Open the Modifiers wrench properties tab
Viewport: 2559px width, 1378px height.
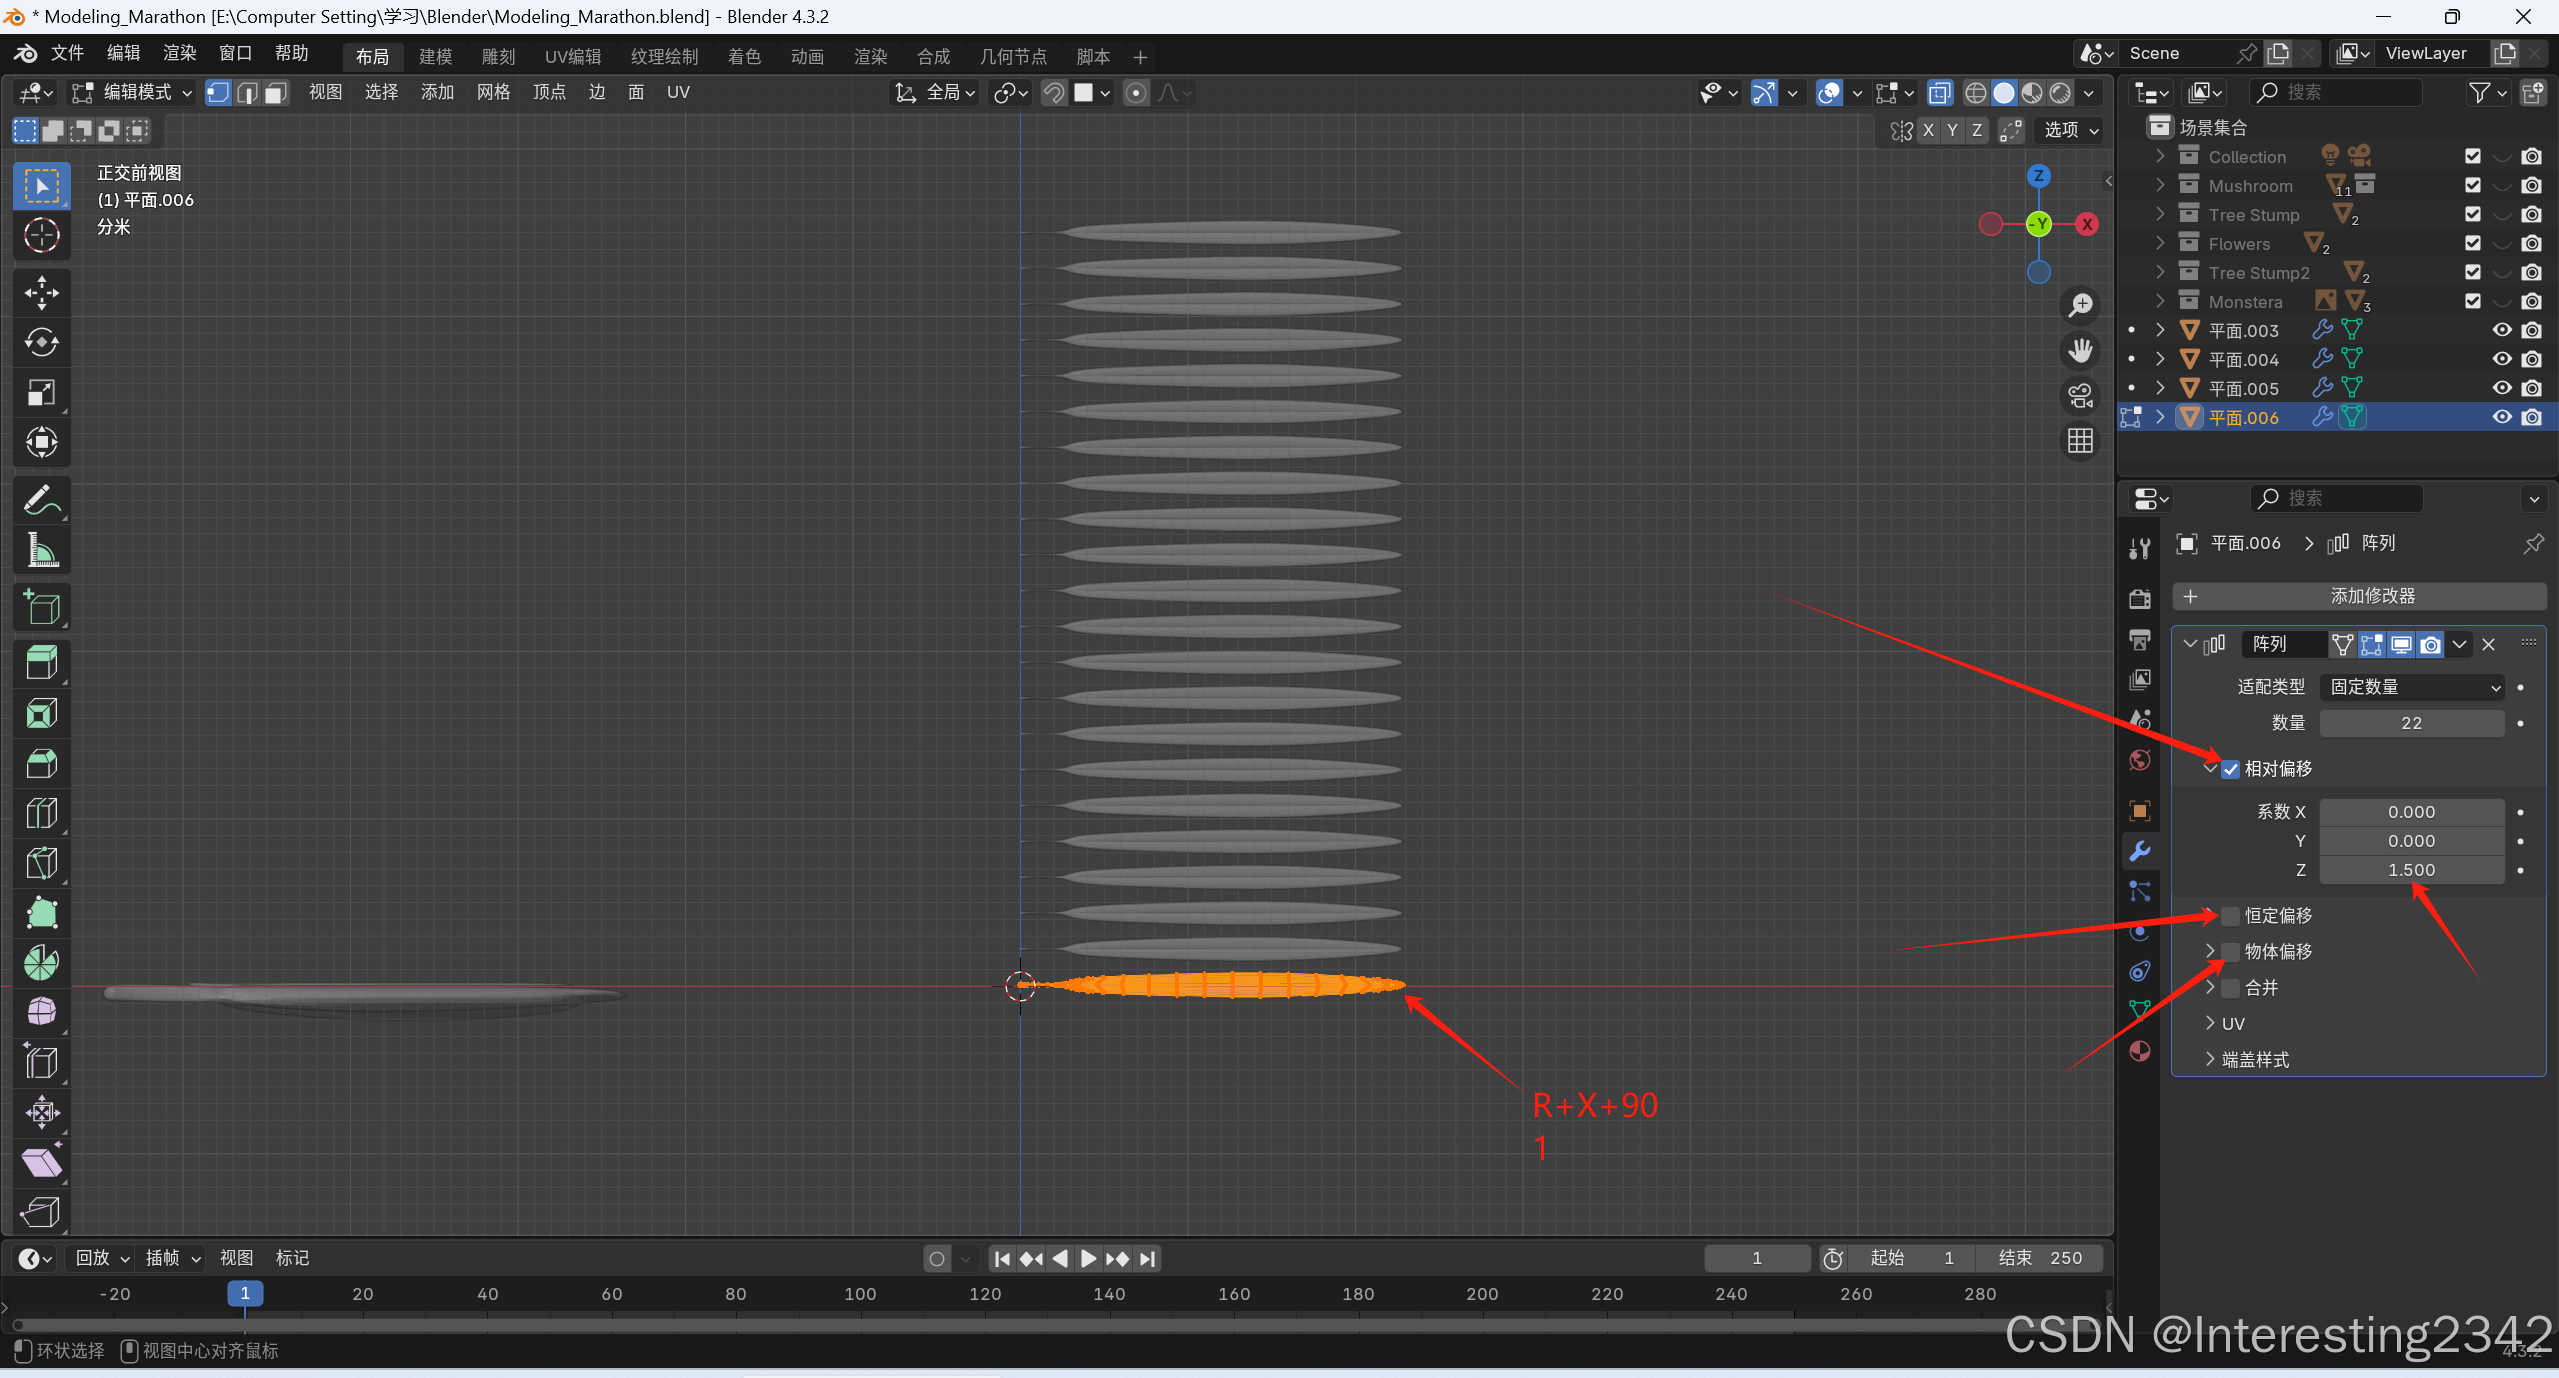click(x=2140, y=851)
